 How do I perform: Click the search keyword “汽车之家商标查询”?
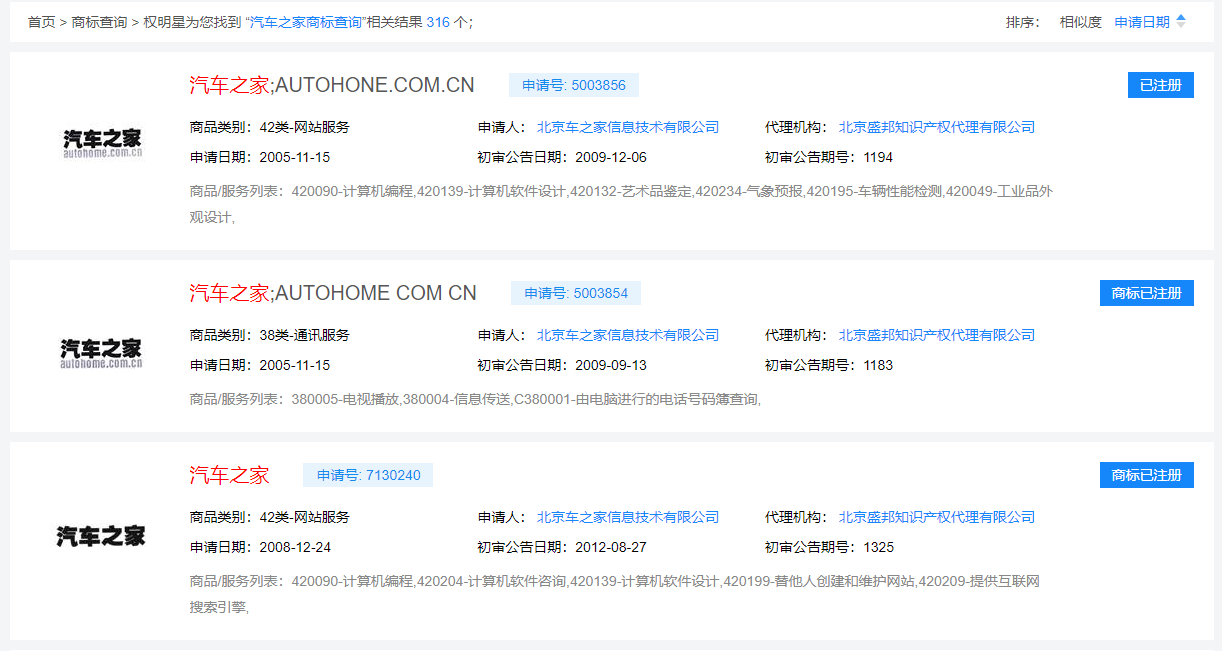tap(305, 22)
